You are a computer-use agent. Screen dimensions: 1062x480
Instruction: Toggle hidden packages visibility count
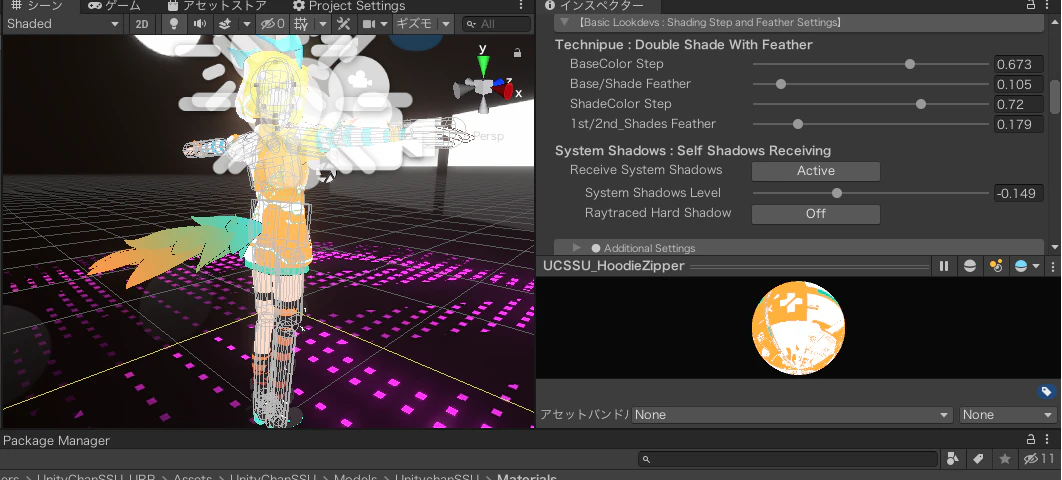pos(1039,459)
